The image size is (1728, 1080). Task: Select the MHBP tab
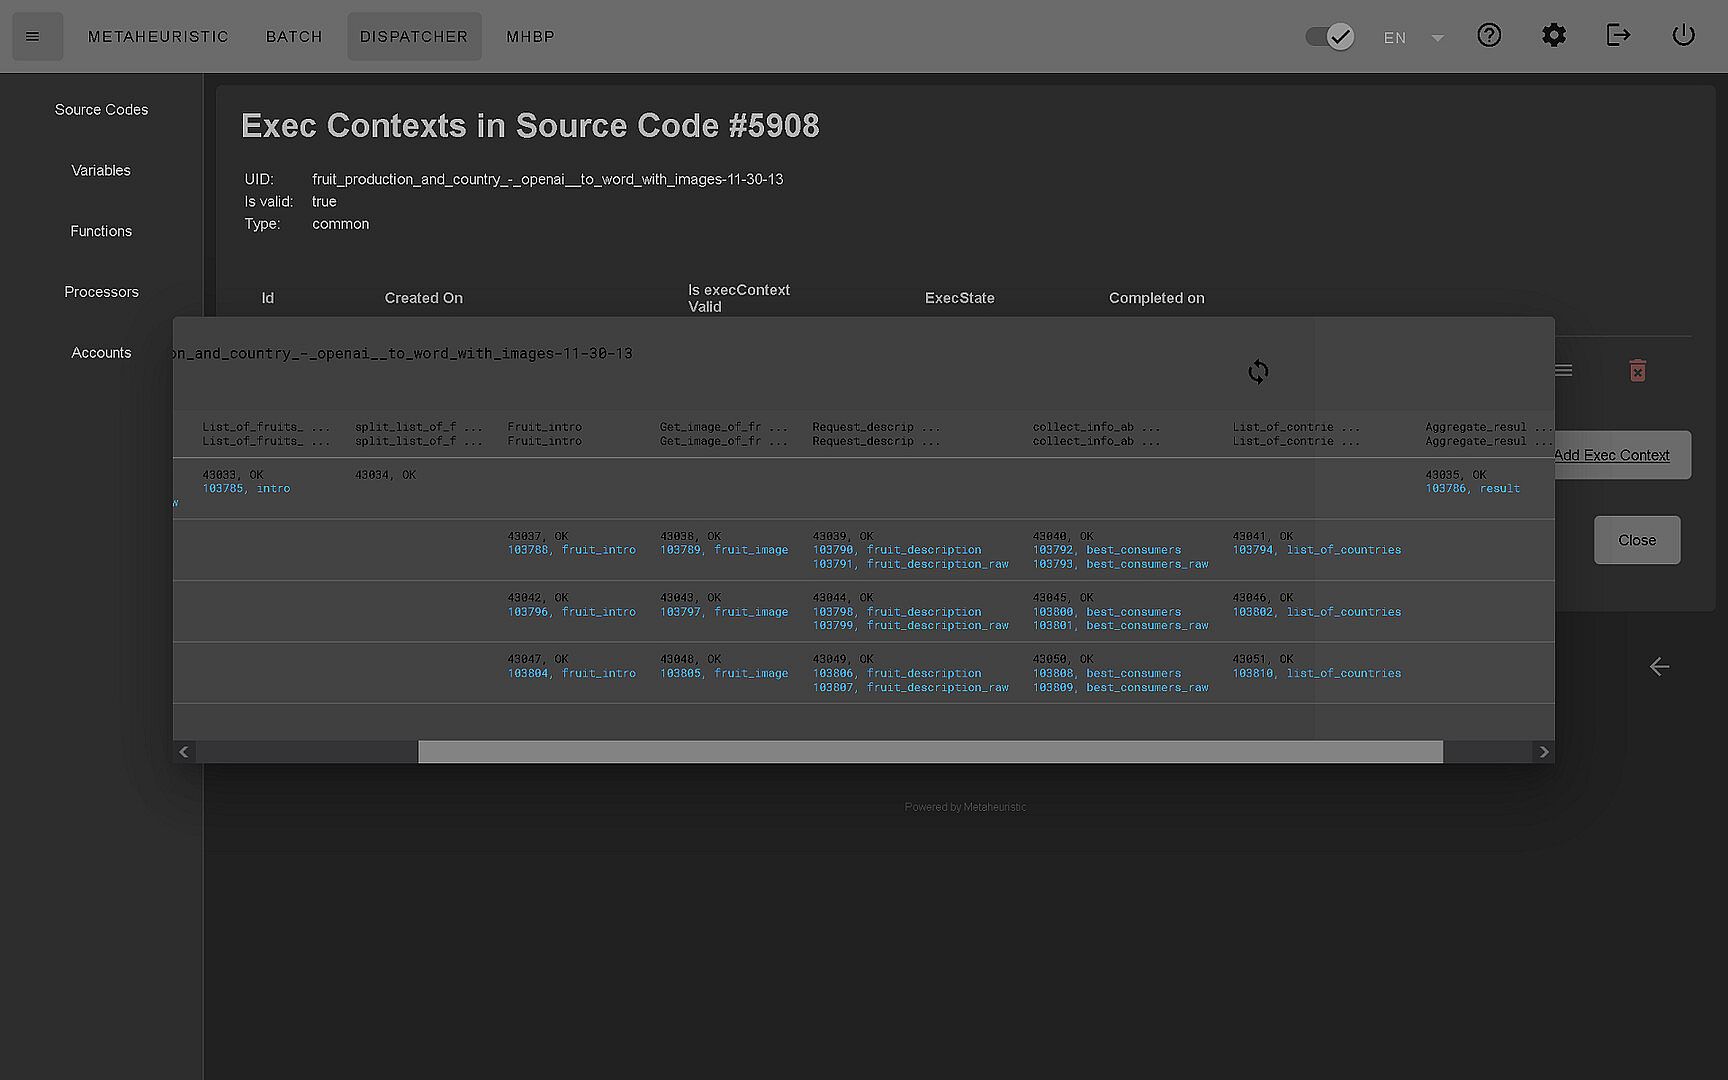pos(530,36)
